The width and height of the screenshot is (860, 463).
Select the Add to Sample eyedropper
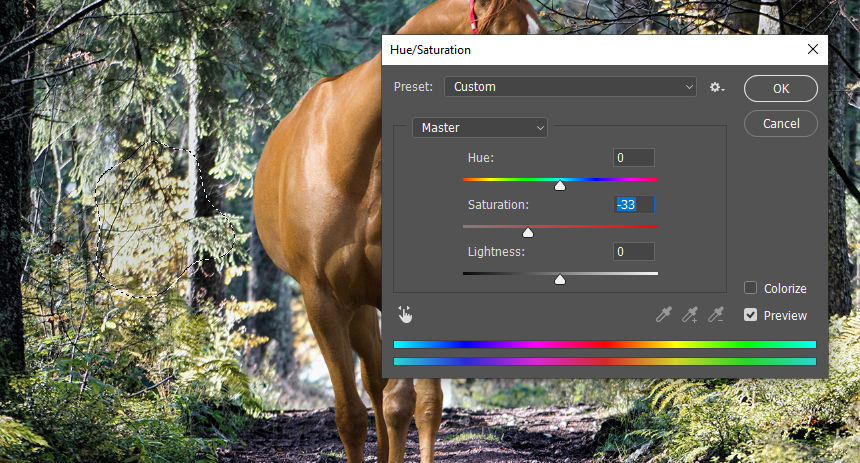click(x=689, y=314)
